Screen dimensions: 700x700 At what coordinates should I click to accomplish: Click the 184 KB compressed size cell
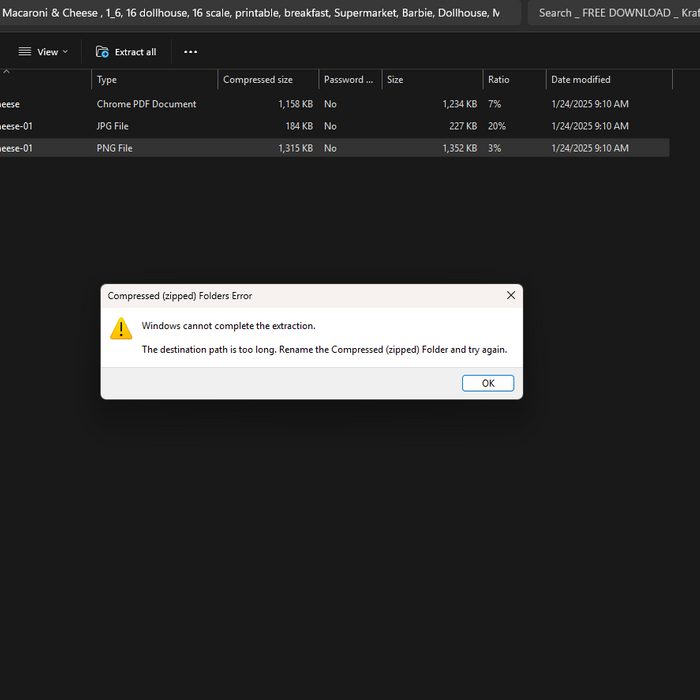[x=299, y=126]
